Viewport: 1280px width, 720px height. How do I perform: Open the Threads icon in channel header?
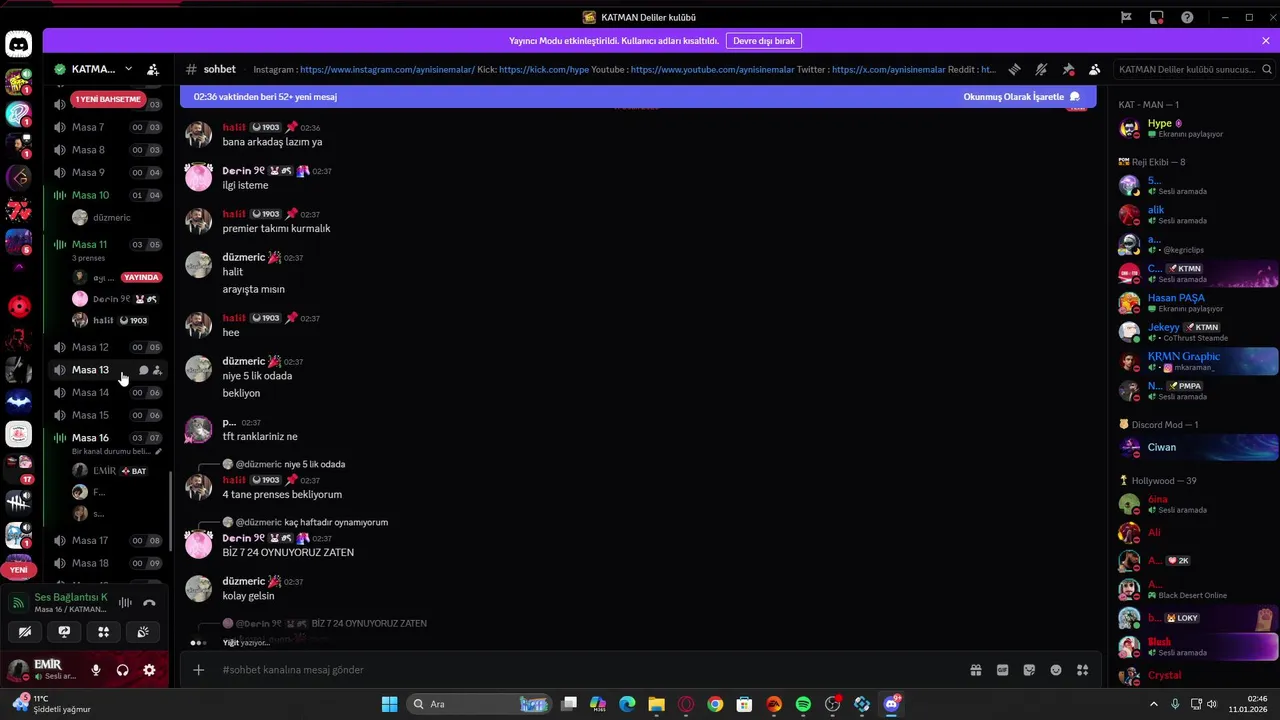pyautogui.click(x=1014, y=69)
